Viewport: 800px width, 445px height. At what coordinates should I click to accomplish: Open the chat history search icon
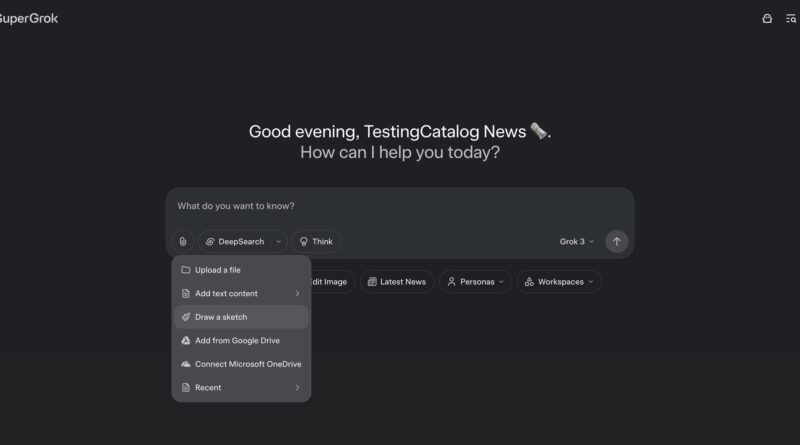(x=791, y=18)
